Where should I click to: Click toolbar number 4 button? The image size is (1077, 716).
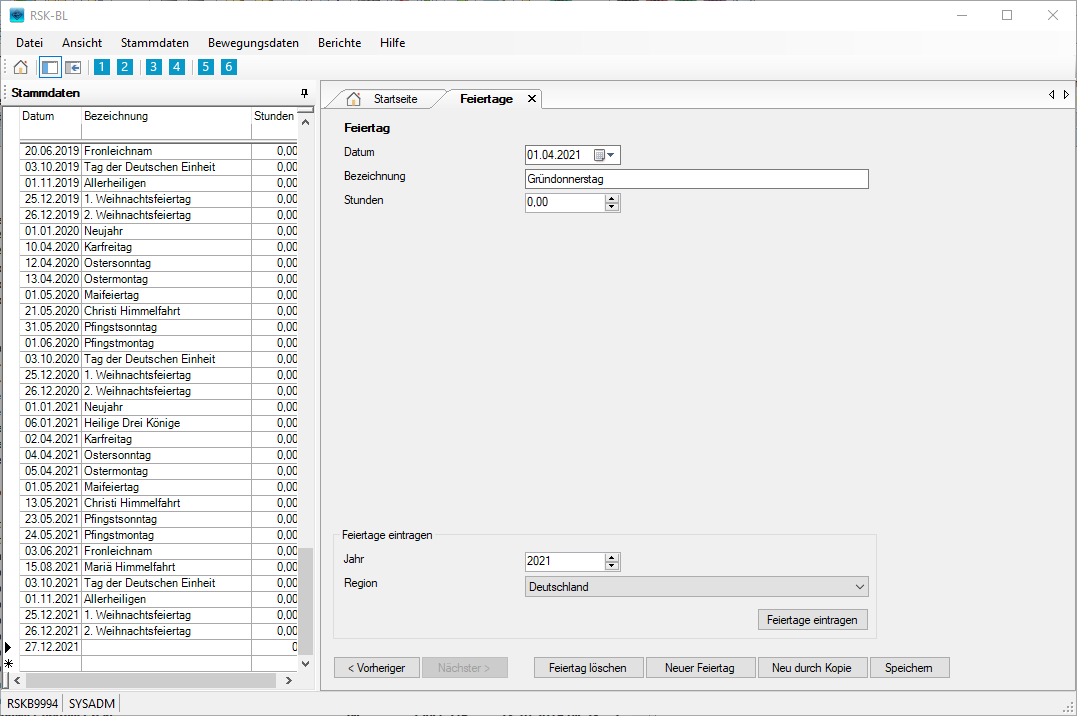(x=177, y=67)
